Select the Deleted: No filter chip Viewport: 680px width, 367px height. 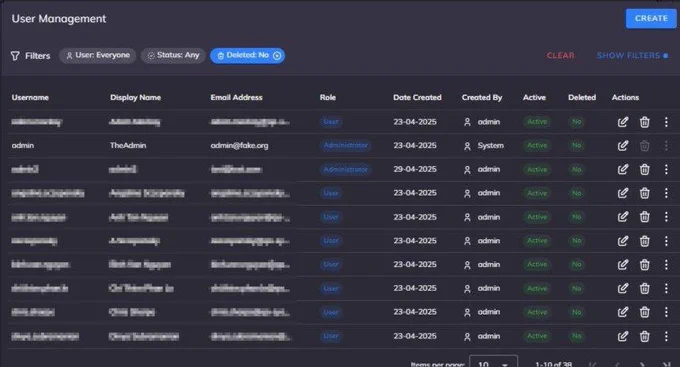pyautogui.click(x=247, y=56)
